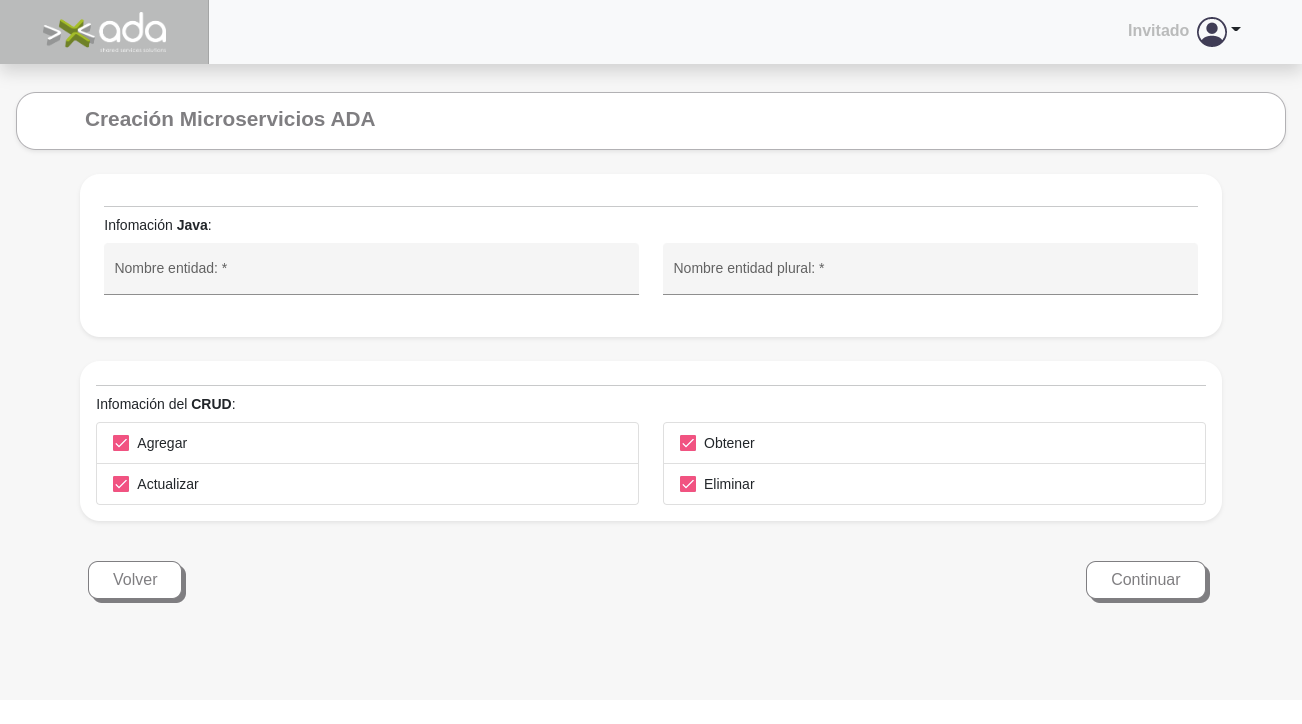Toggle the Actualizar checkbox

coord(121,484)
